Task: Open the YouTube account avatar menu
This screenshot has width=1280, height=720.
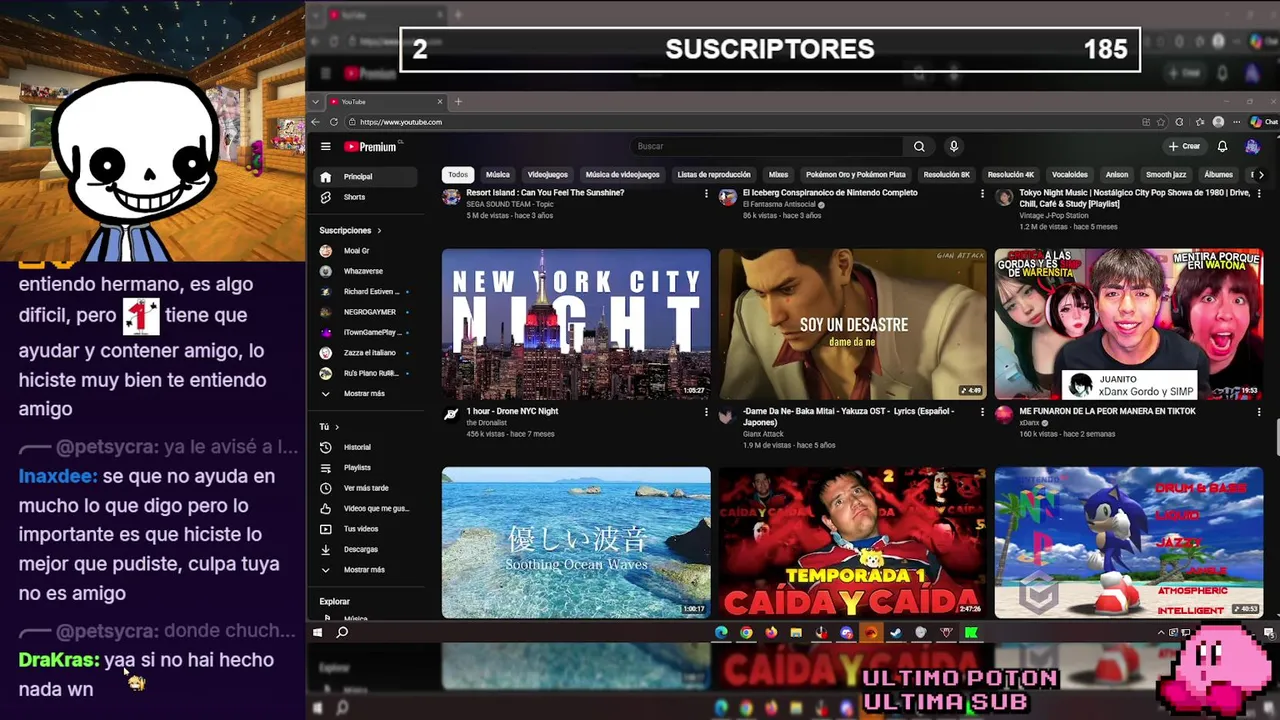Action: point(1252,146)
